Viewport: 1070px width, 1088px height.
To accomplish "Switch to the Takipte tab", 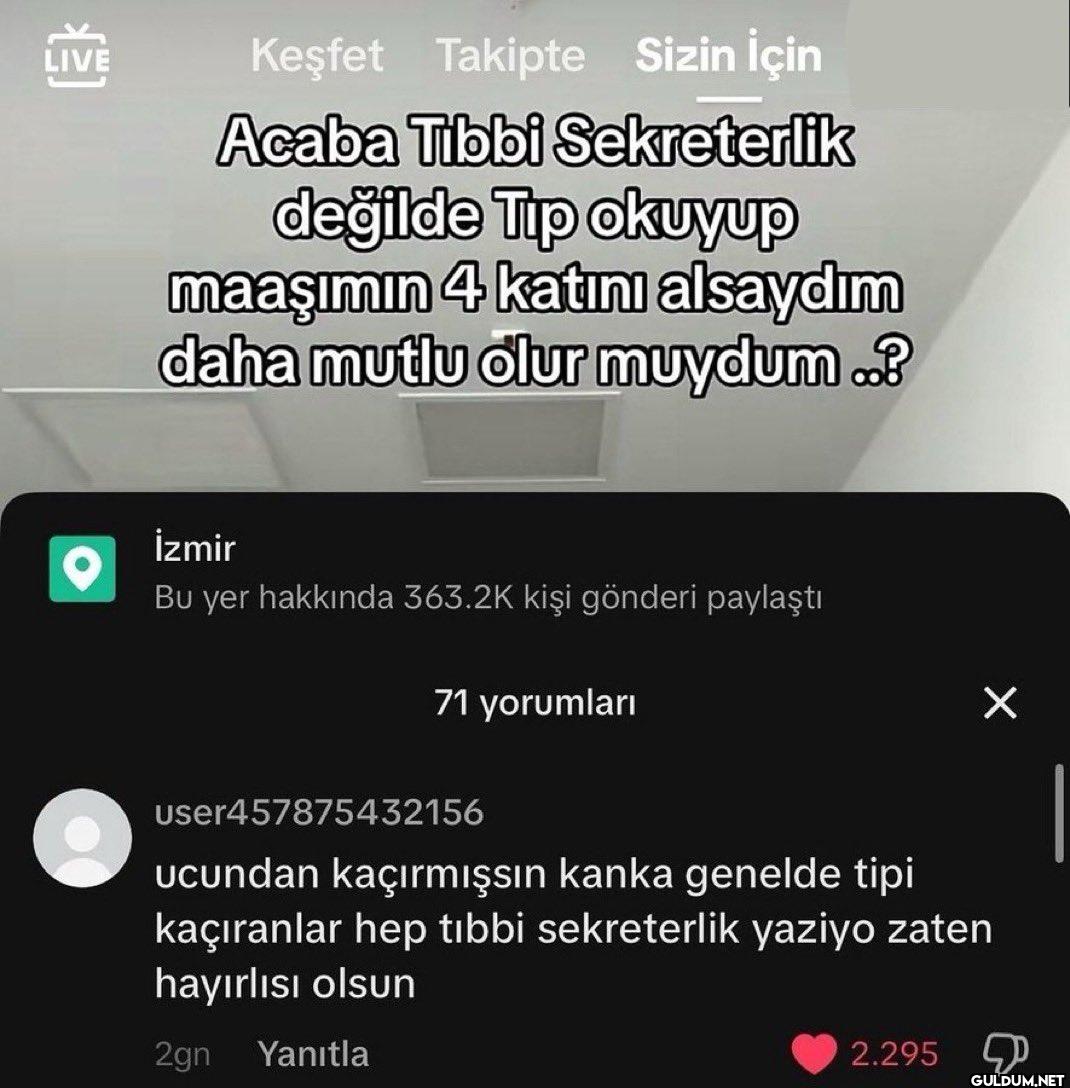I will point(511,56).
